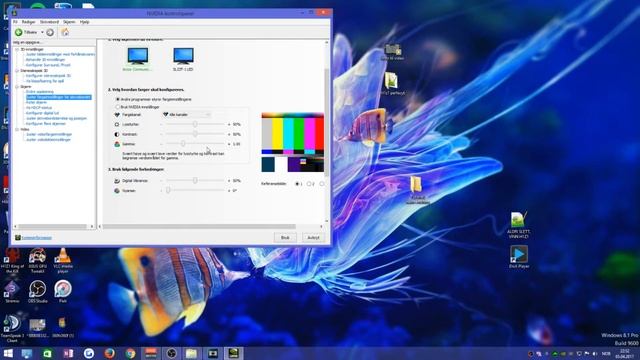Click the Systeminformasjon icon at the bottom left

coord(18,238)
